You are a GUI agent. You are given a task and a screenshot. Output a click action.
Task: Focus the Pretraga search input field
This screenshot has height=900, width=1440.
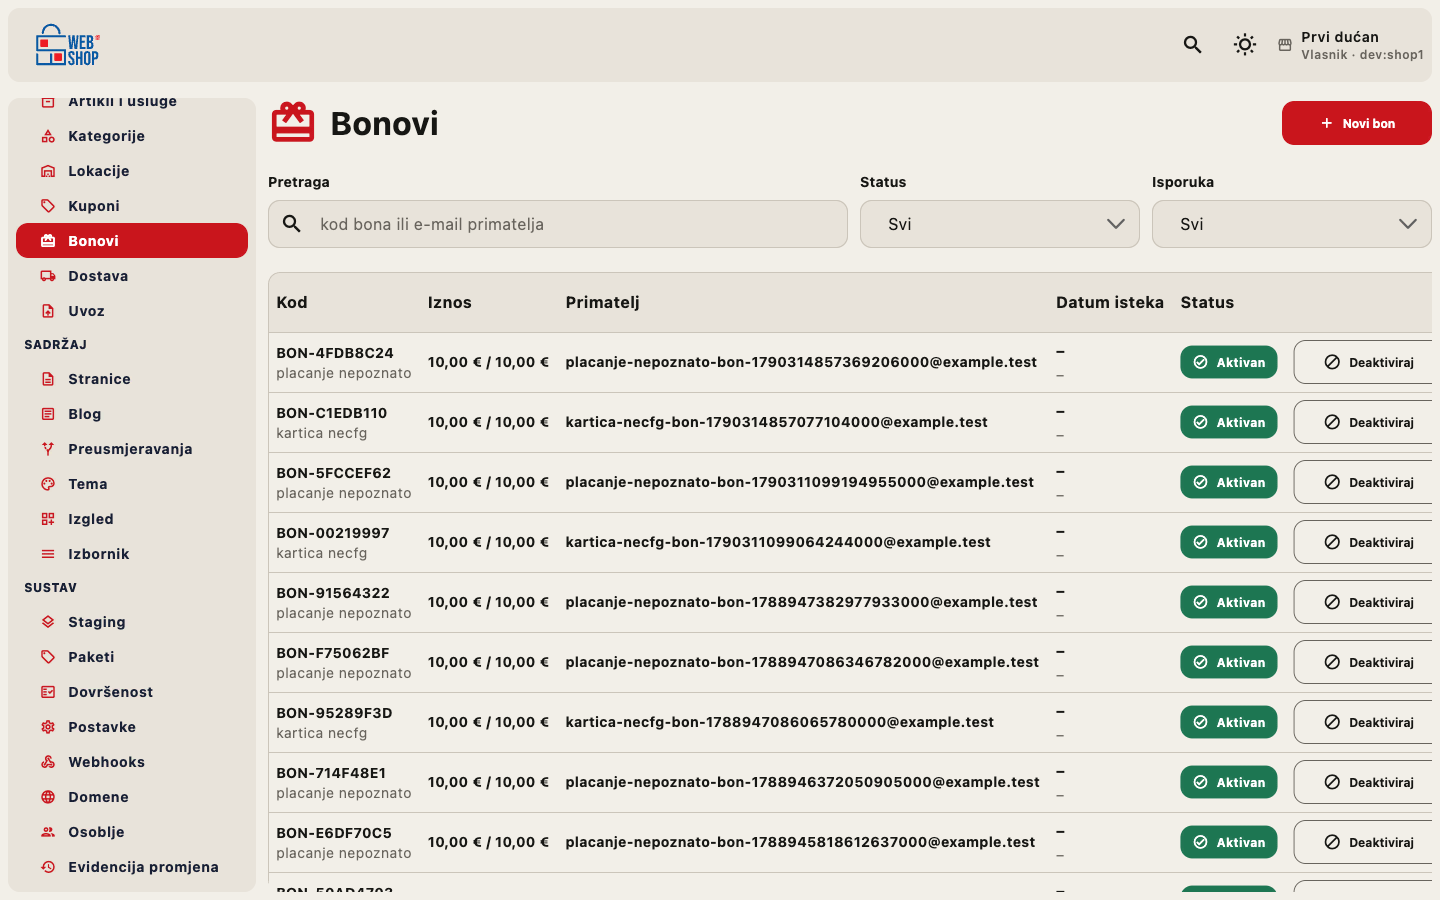(558, 224)
